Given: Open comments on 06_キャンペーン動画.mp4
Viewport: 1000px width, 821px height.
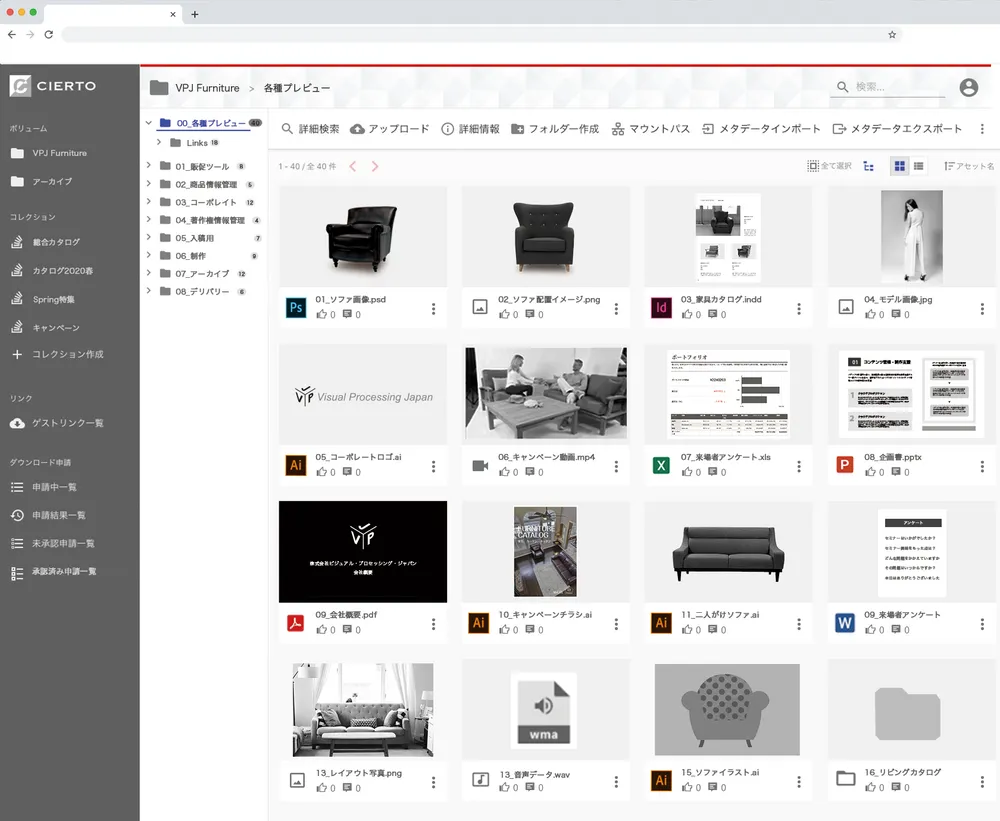Looking at the screenshot, I should 532,473.
